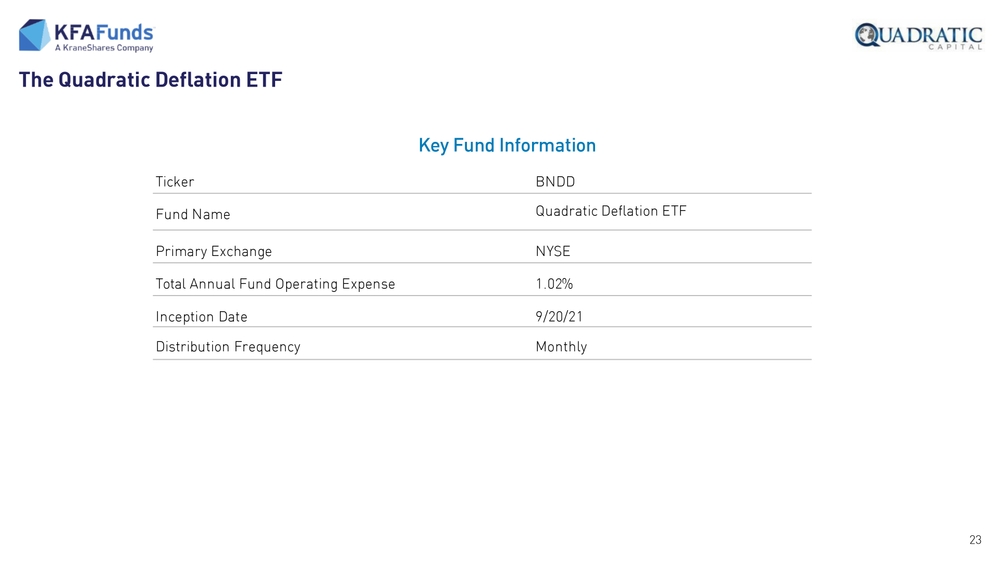The height and width of the screenshot is (563, 1000).
Task: Select the 'Primary Exchange' row label
Action: click(214, 252)
